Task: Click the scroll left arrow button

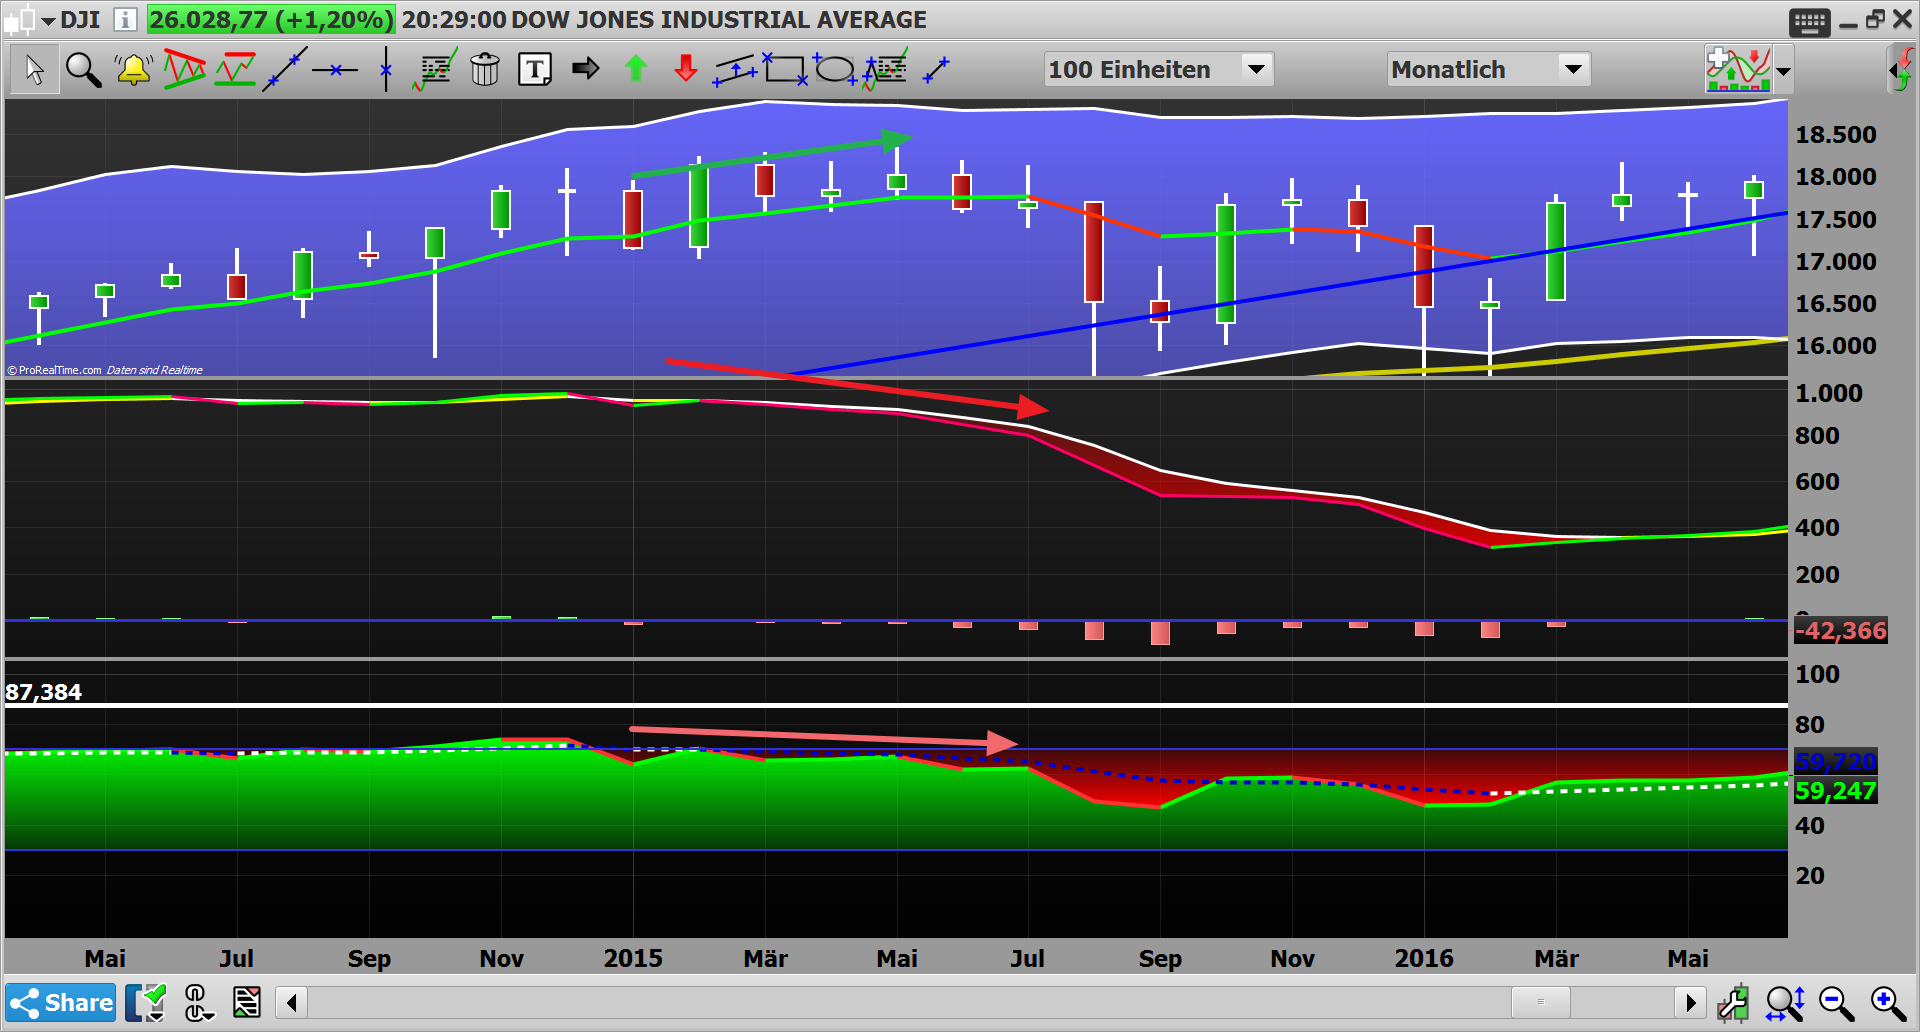Action: [x=291, y=1002]
